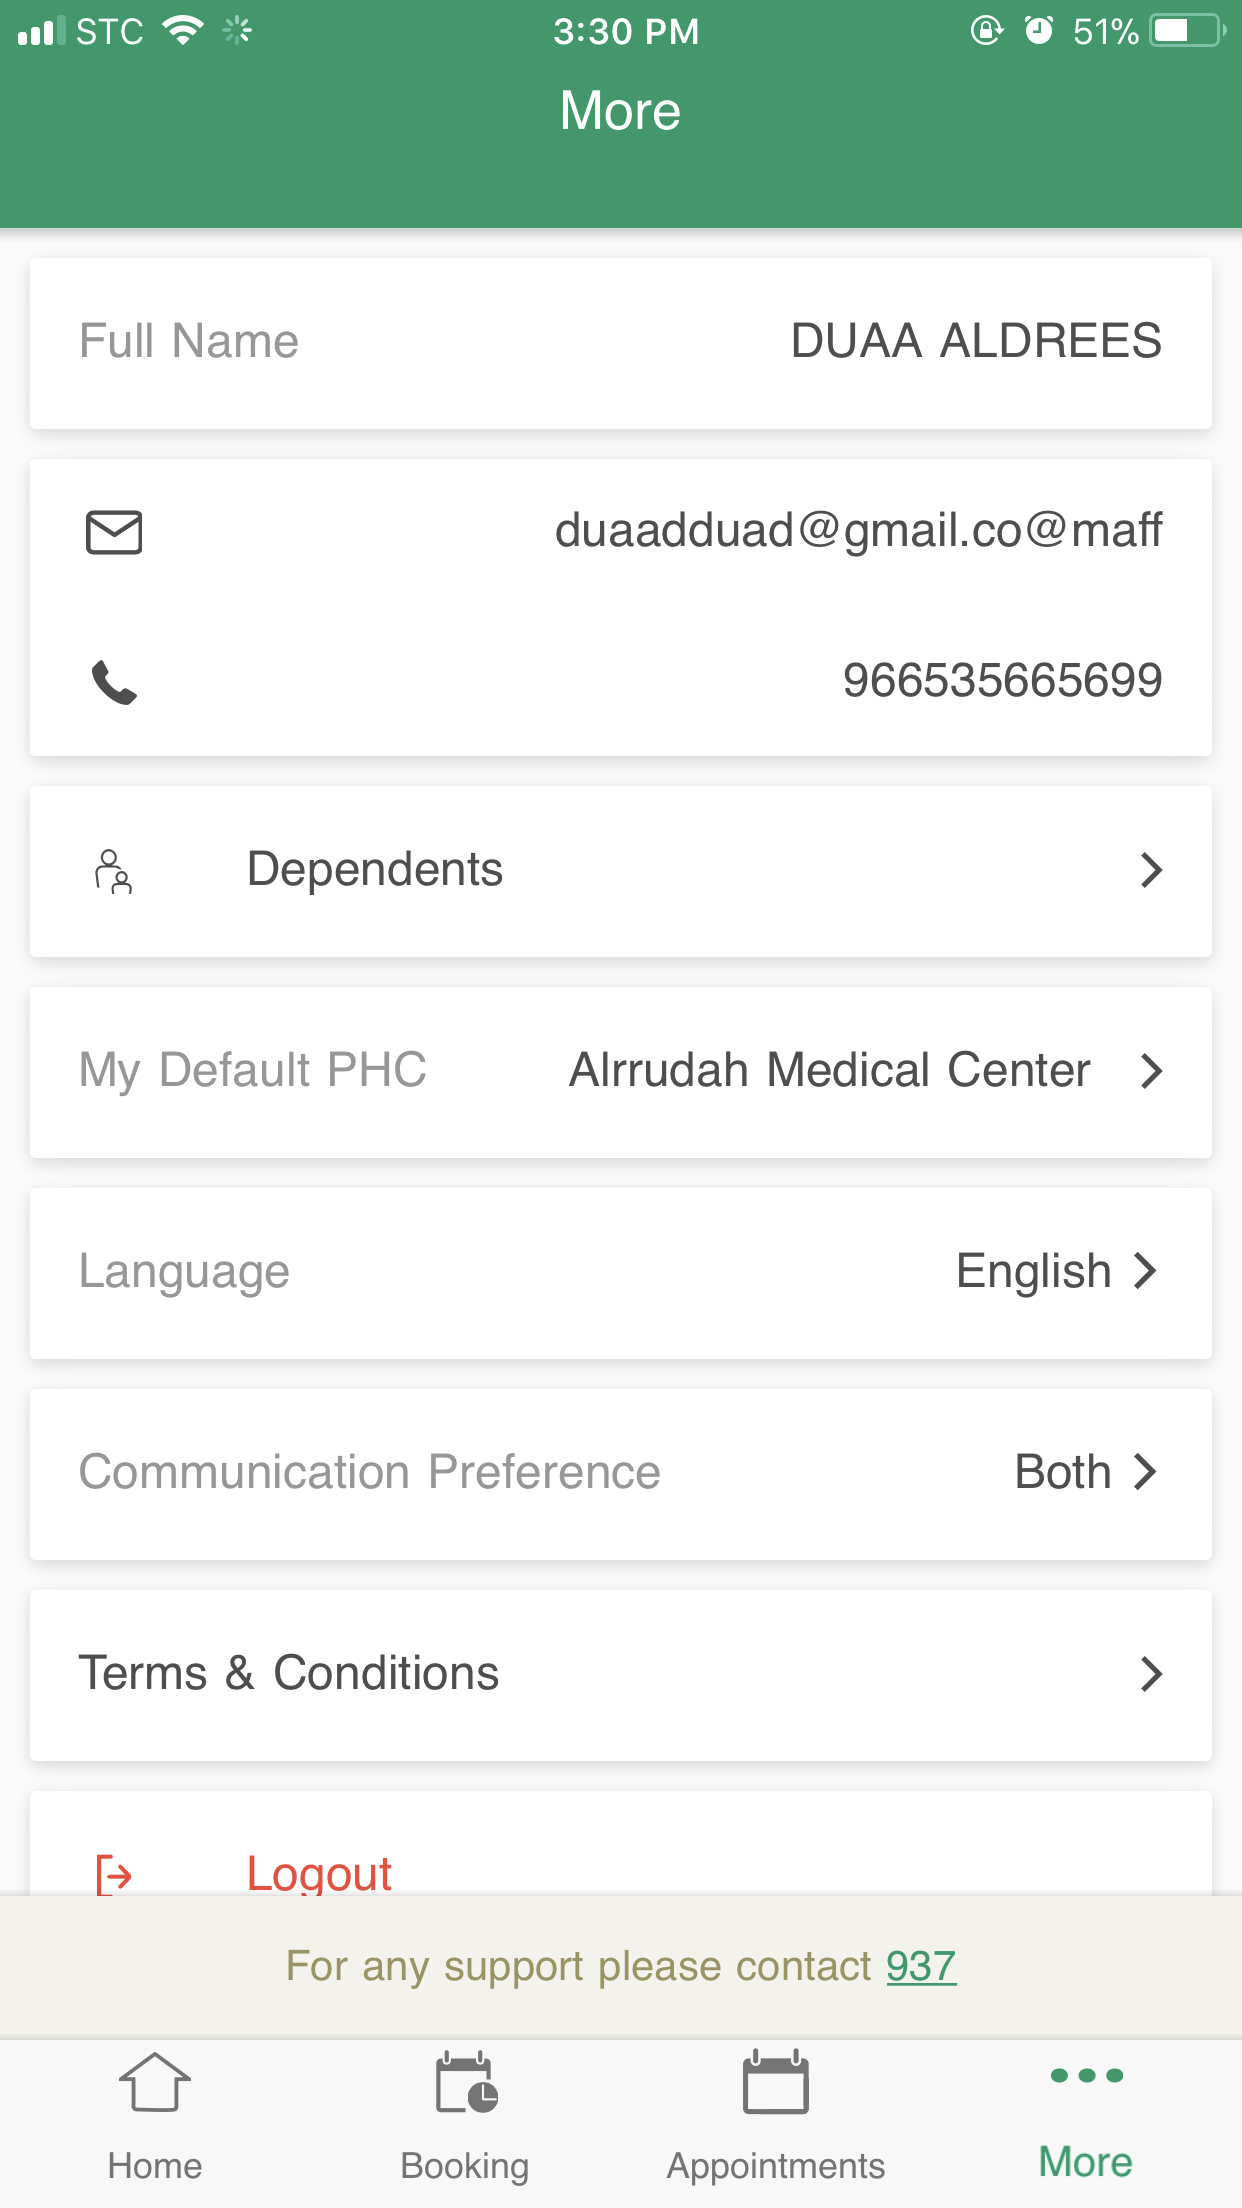Switch to the Appointments tab label
This screenshot has width=1242, height=2208.
(x=776, y=2166)
